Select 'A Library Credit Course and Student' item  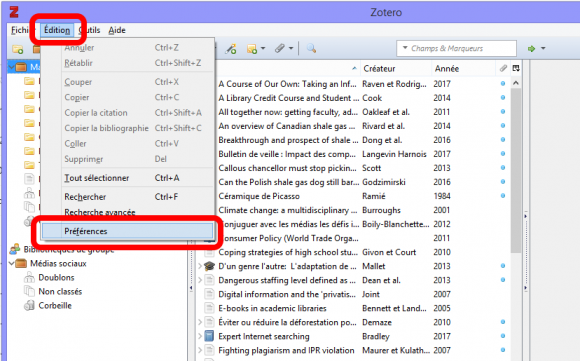point(288,98)
